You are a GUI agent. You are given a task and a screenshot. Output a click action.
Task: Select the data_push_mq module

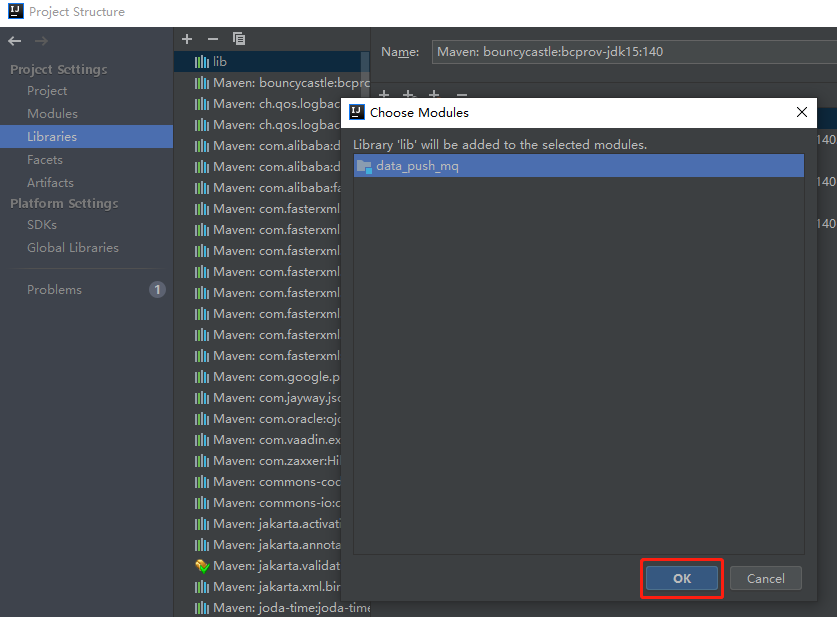point(579,165)
